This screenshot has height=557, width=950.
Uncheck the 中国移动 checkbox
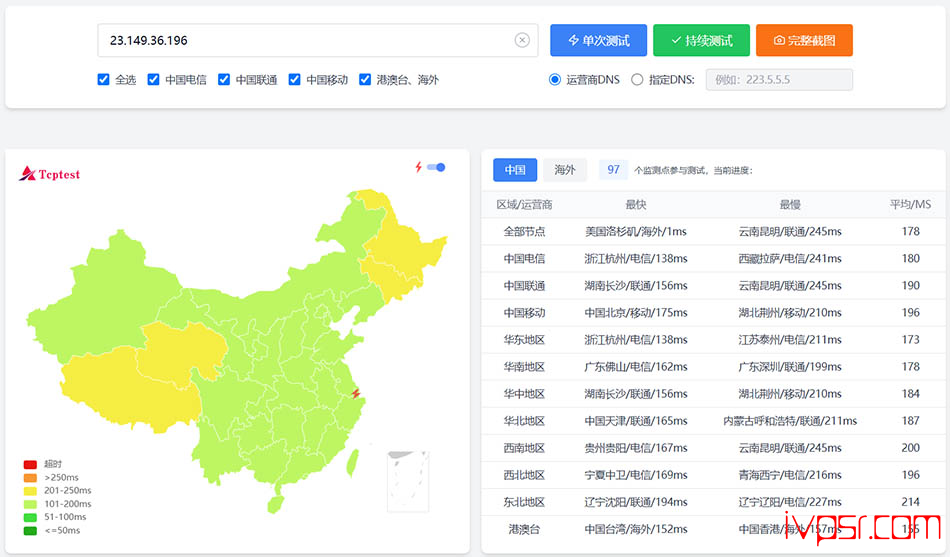[x=294, y=79]
